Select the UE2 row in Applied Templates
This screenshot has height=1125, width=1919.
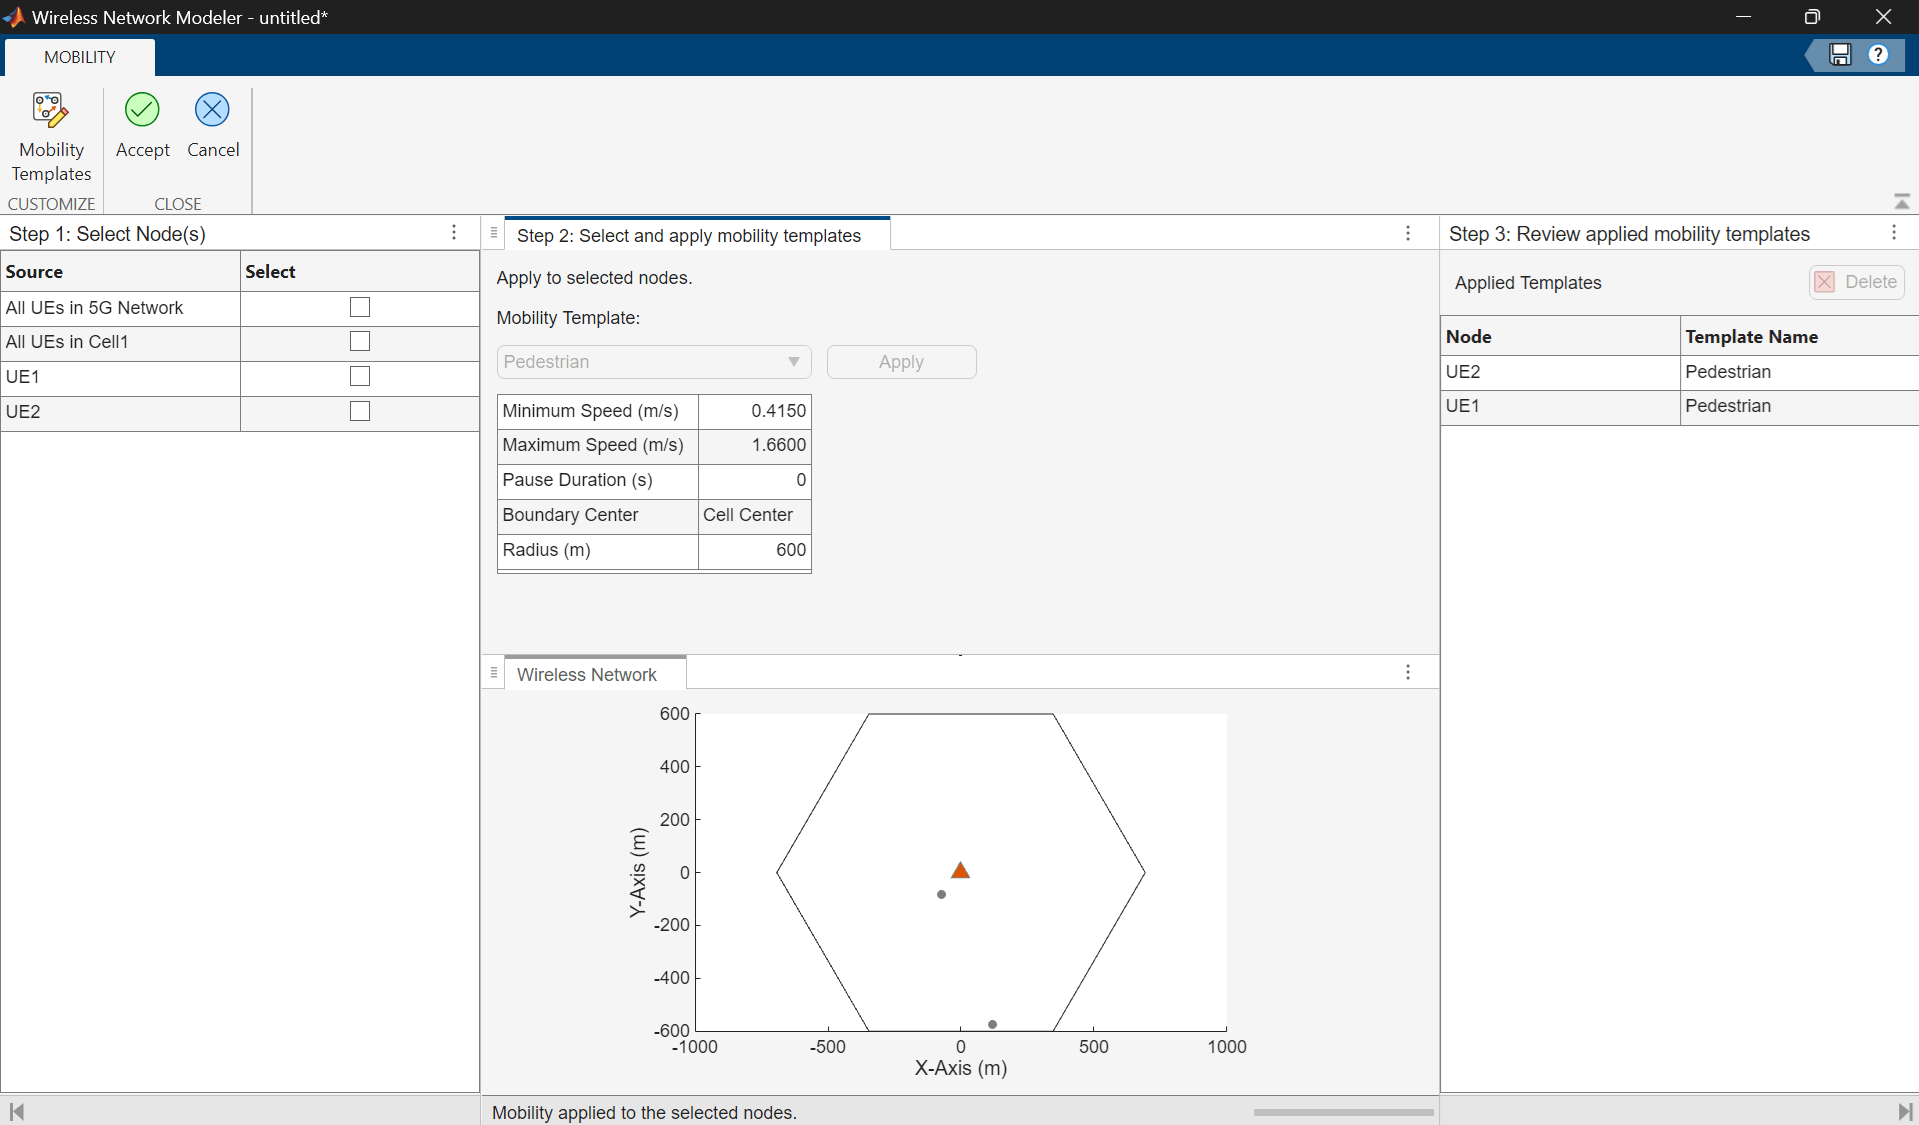(1560, 372)
